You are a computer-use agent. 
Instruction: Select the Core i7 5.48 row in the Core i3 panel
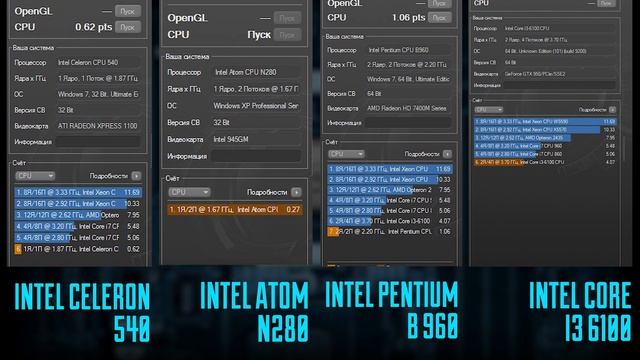(x=545, y=146)
